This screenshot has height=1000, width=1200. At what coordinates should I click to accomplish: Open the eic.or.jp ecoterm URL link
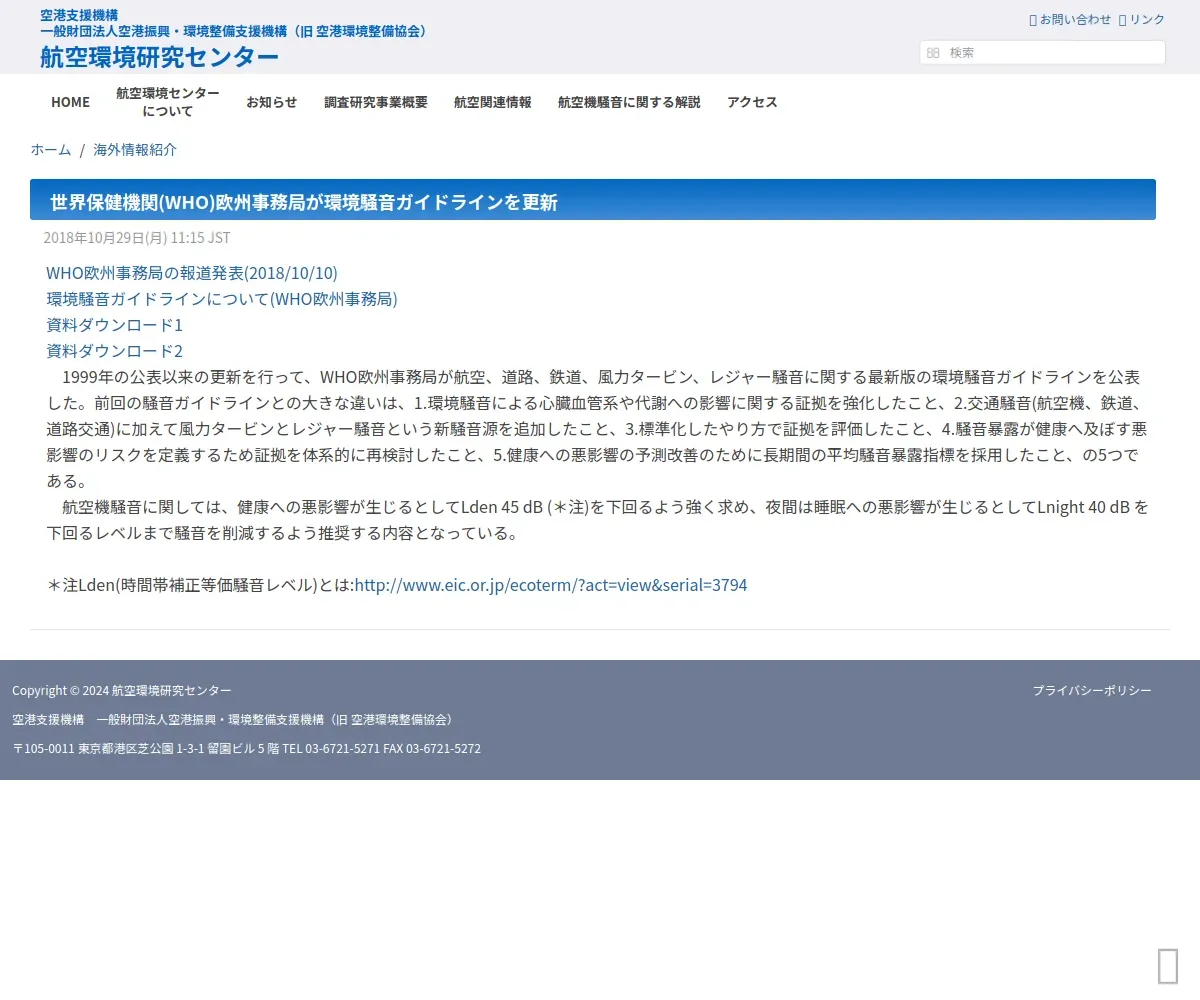click(x=551, y=585)
